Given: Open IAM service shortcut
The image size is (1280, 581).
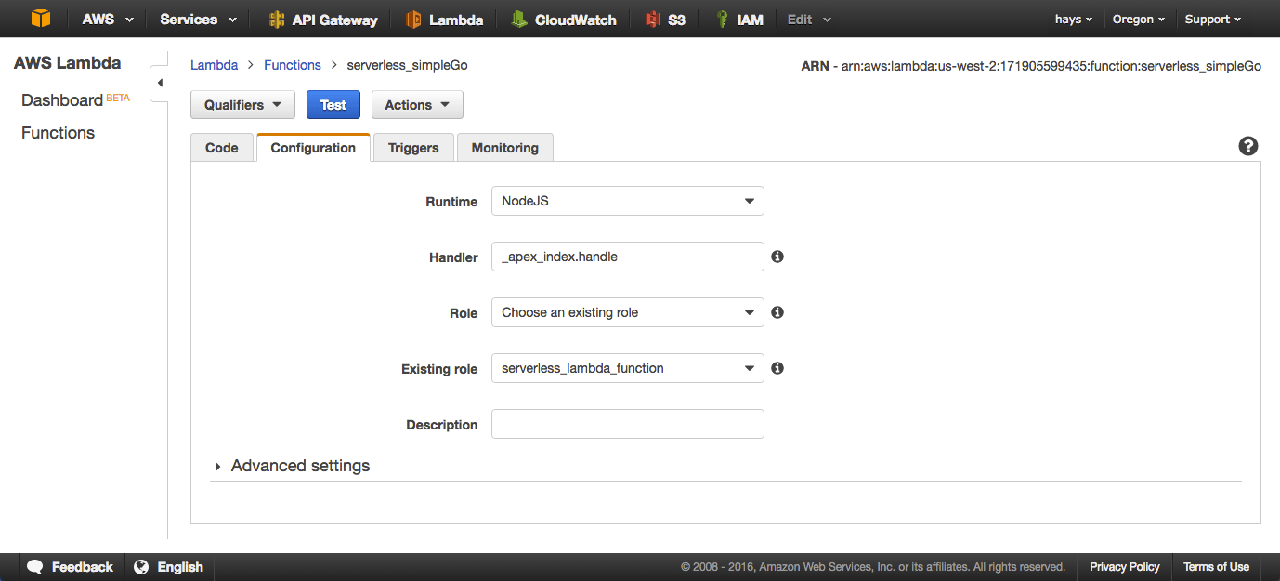Looking at the screenshot, I should point(740,19).
